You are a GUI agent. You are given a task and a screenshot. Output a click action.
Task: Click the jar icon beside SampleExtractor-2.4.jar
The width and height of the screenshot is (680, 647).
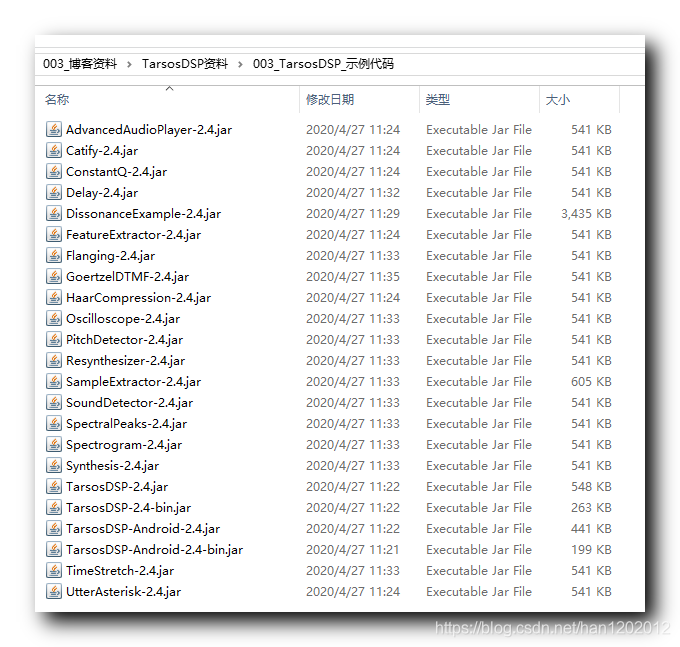[54, 382]
